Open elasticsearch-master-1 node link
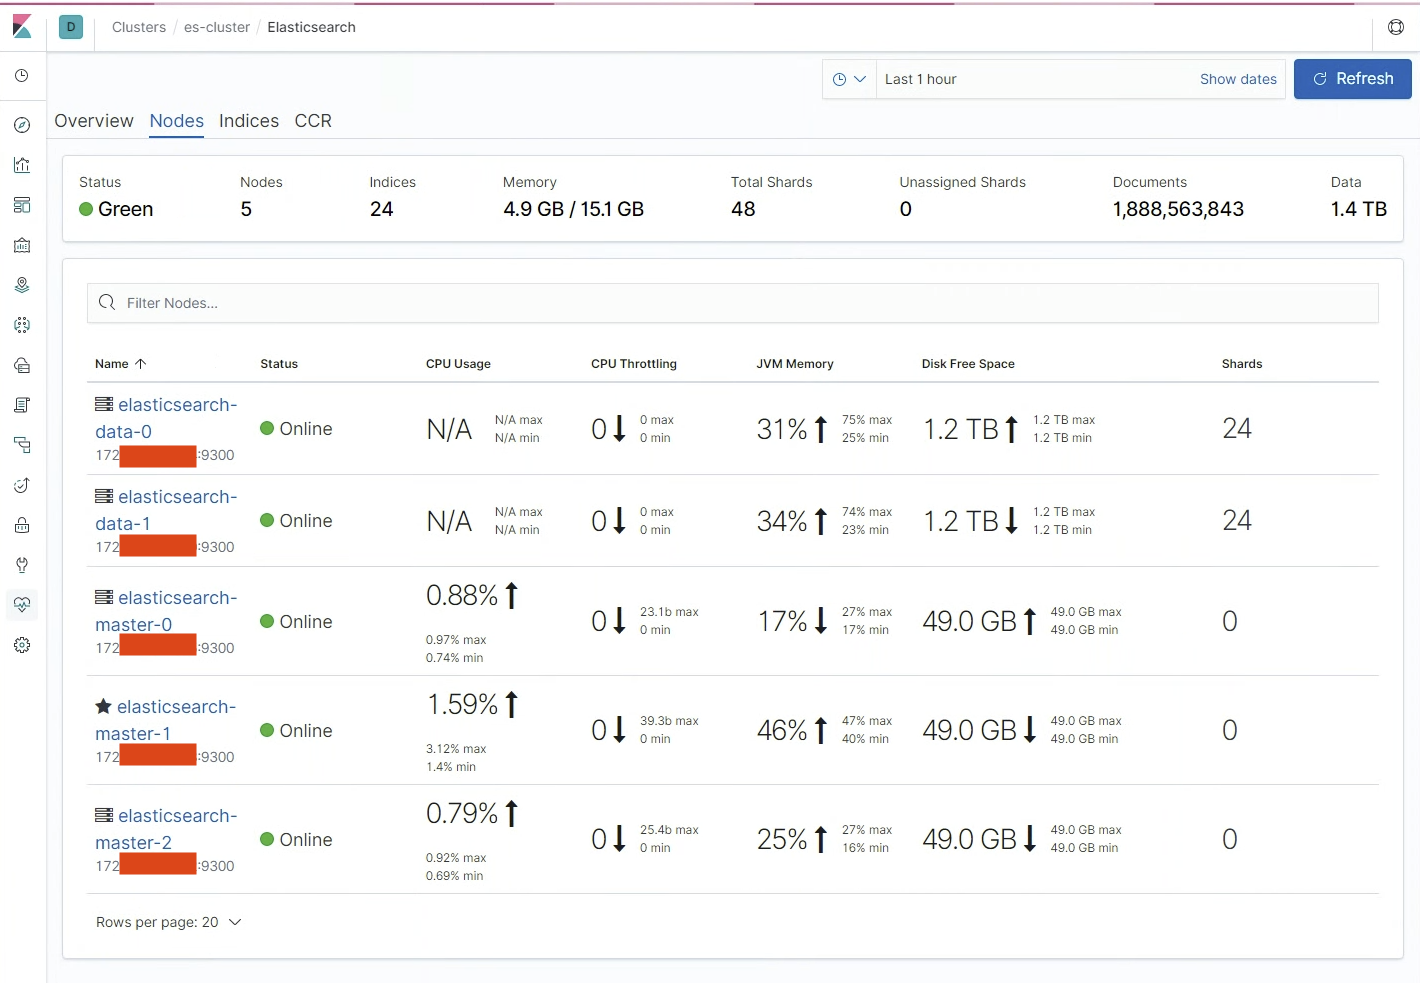1420x983 pixels. tap(166, 720)
